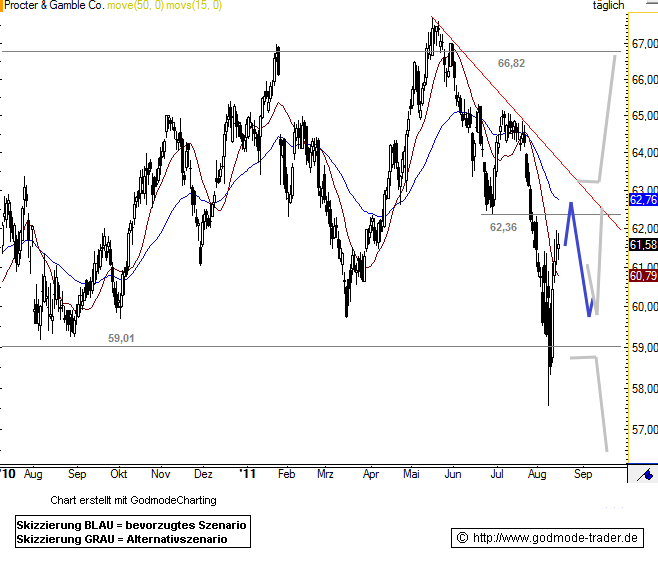Click the 62,36 horizontal level label
The width and height of the screenshot is (658, 566).
point(503,227)
